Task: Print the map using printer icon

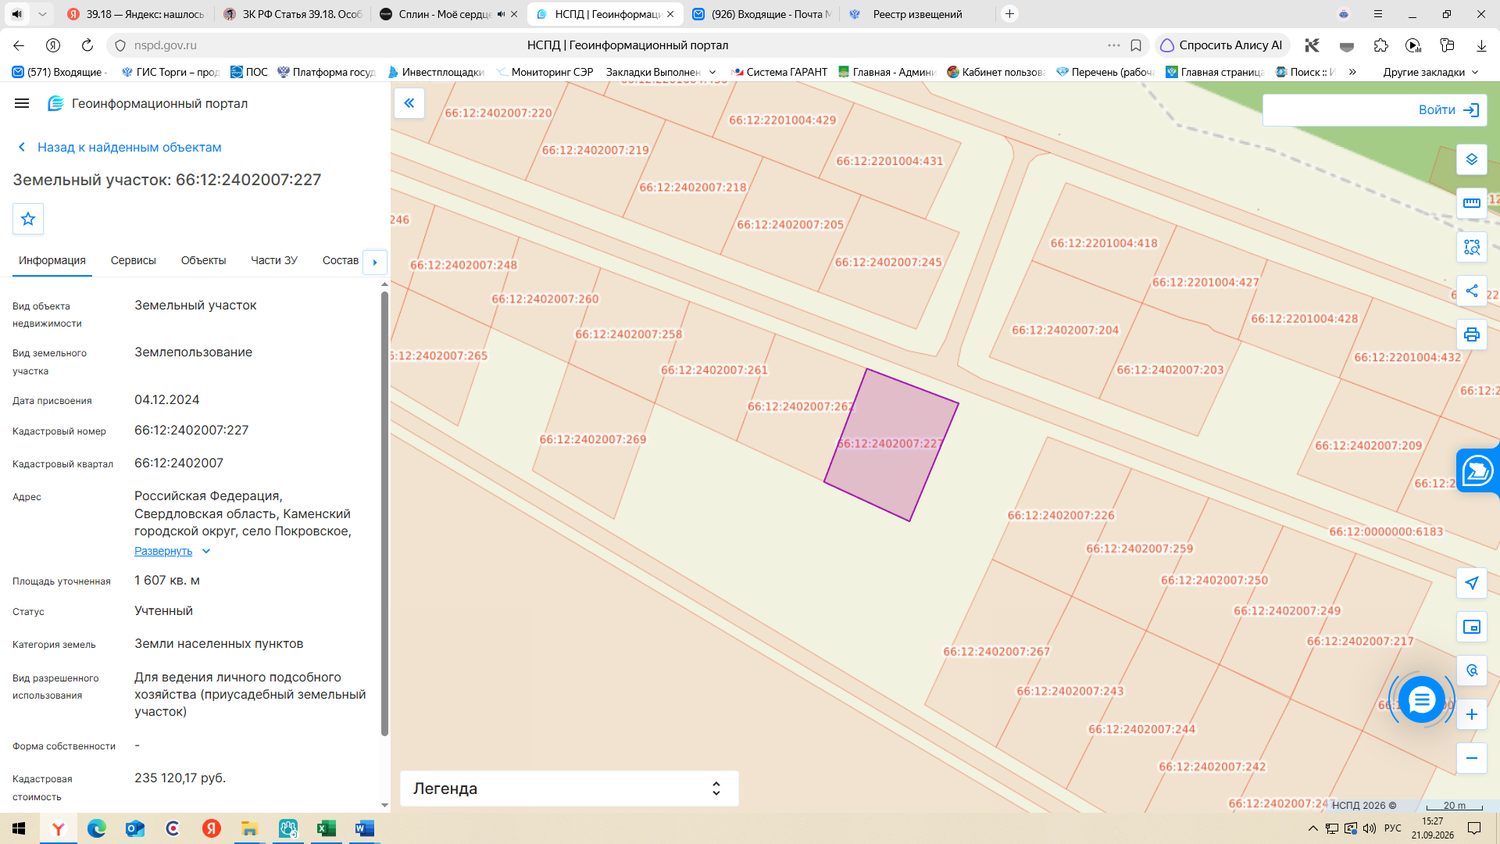Action: (1471, 334)
